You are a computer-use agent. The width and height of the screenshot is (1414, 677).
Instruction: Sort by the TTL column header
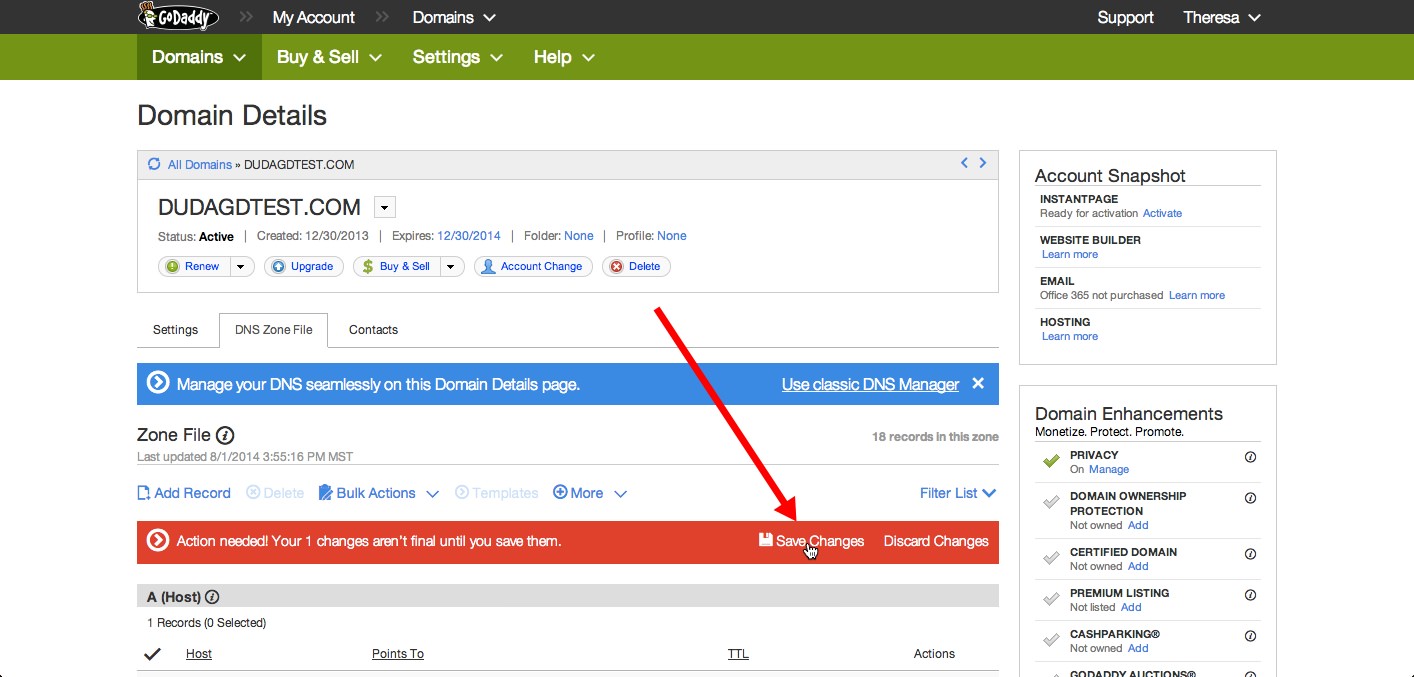tap(738, 654)
